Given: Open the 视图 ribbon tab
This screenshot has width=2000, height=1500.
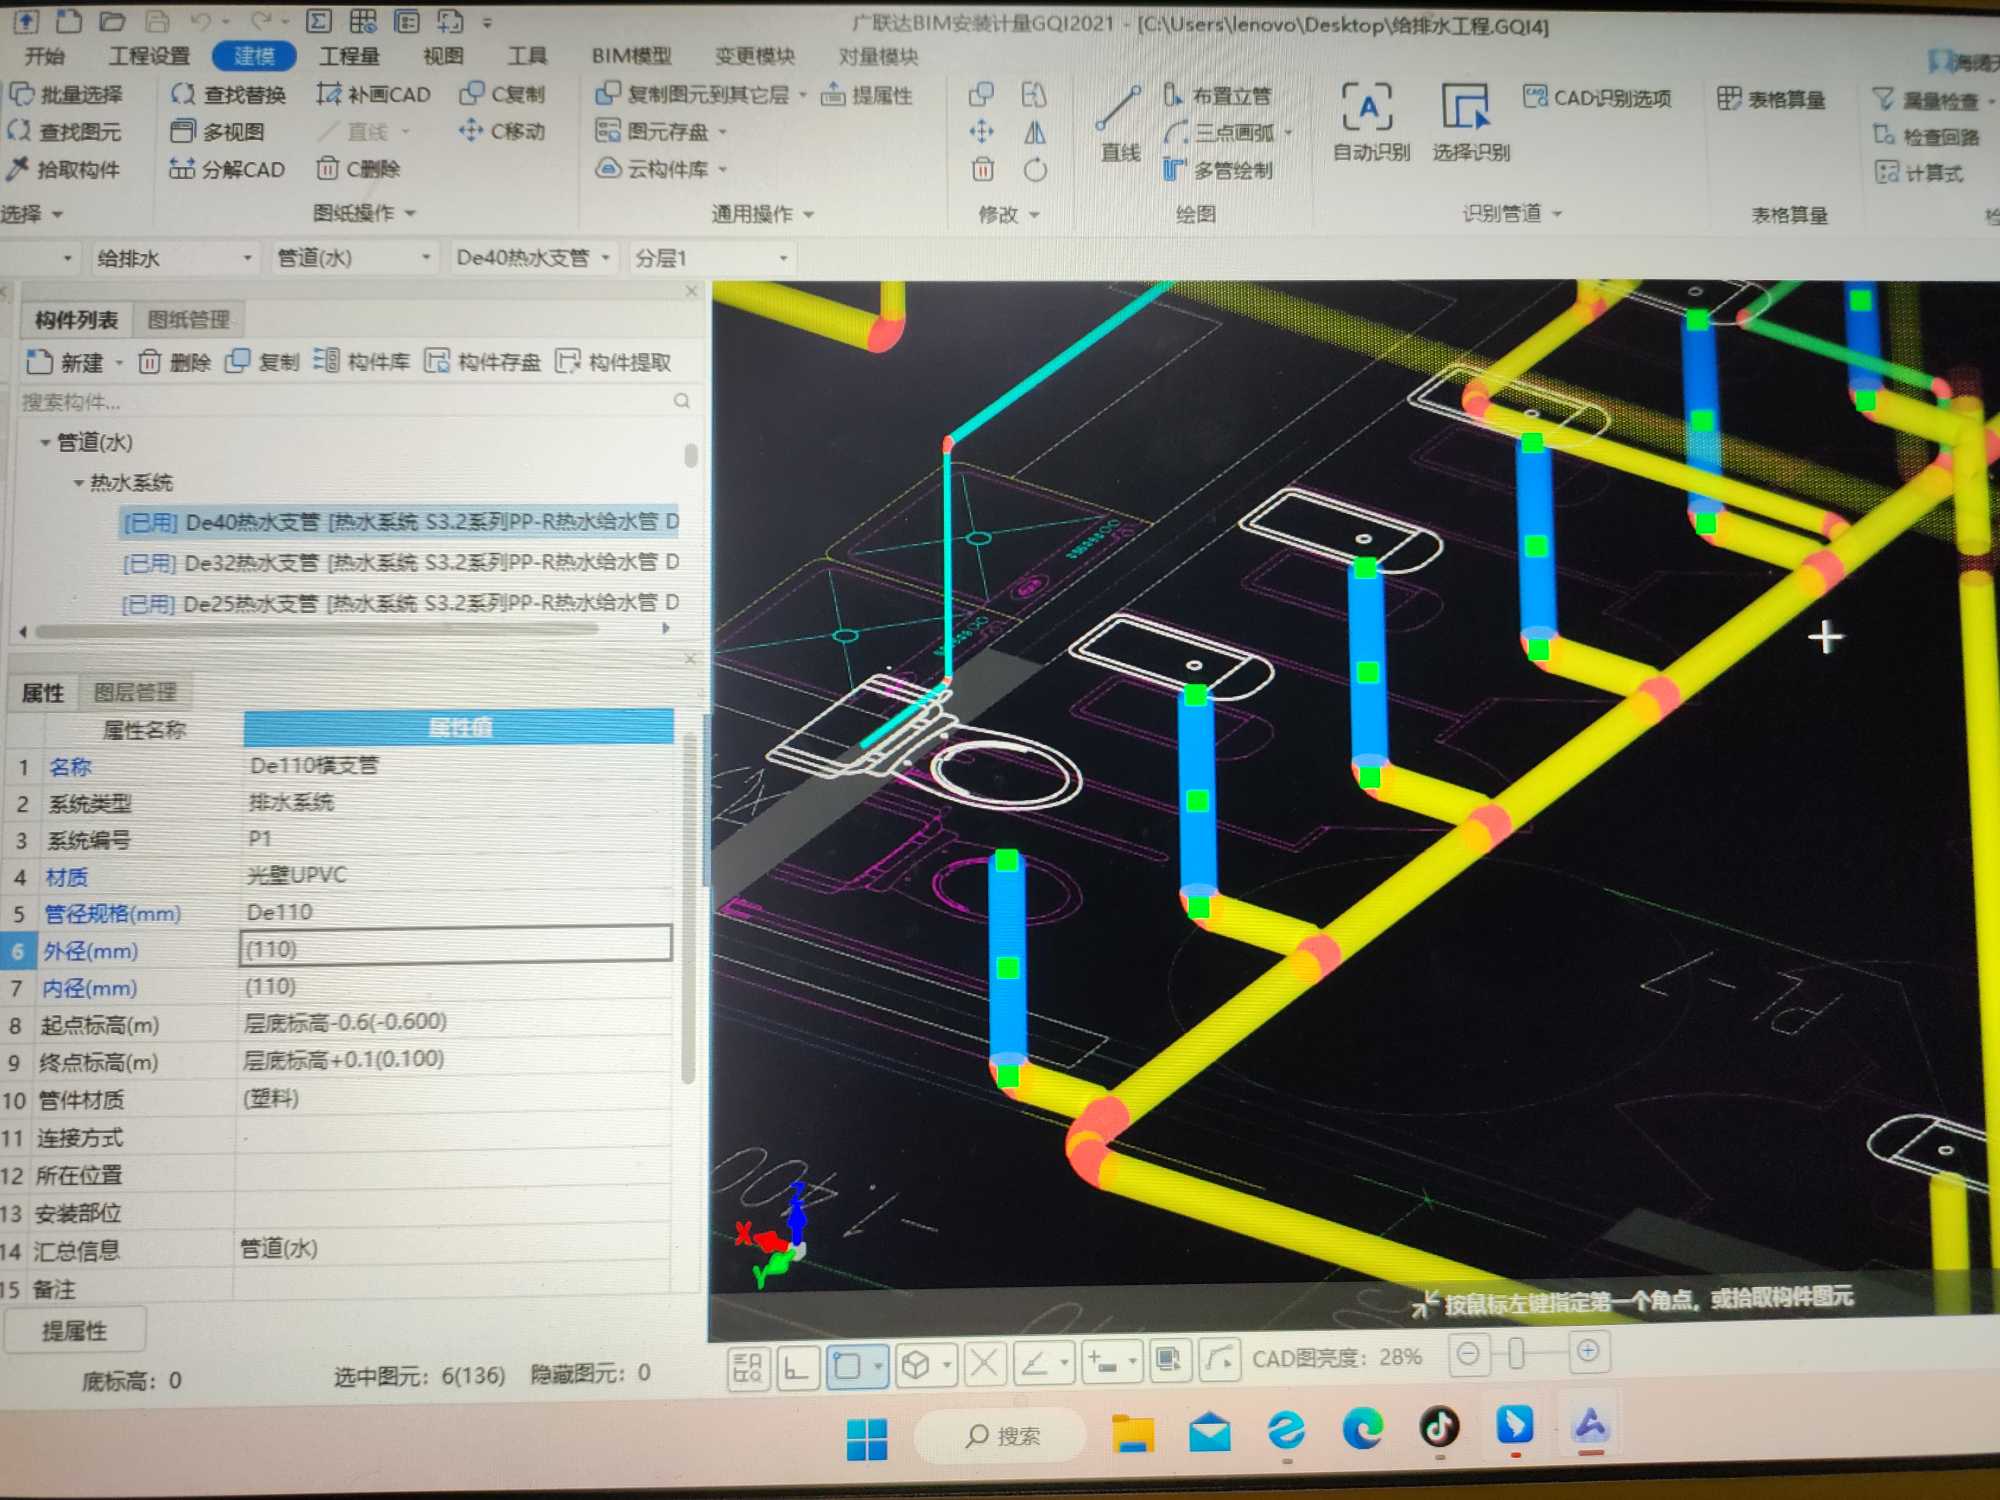Looking at the screenshot, I should pos(443,56).
